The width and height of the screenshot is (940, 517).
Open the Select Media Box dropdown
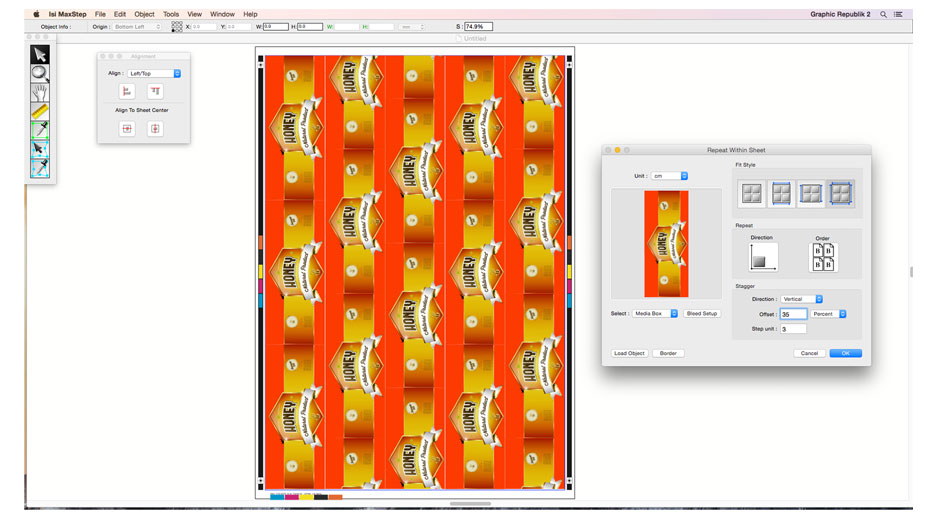point(656,313)
